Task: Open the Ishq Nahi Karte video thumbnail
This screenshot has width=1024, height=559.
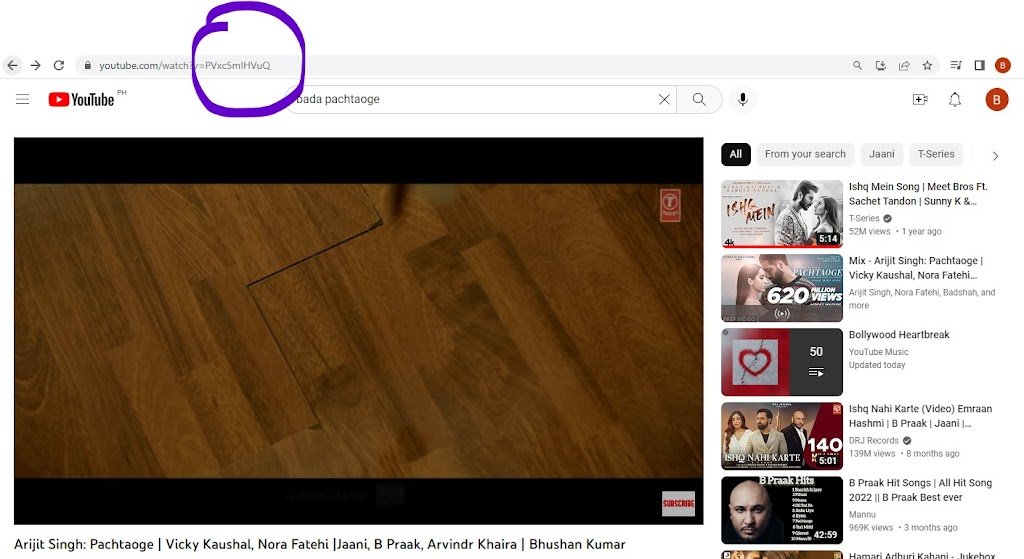Action: point(782,436)
